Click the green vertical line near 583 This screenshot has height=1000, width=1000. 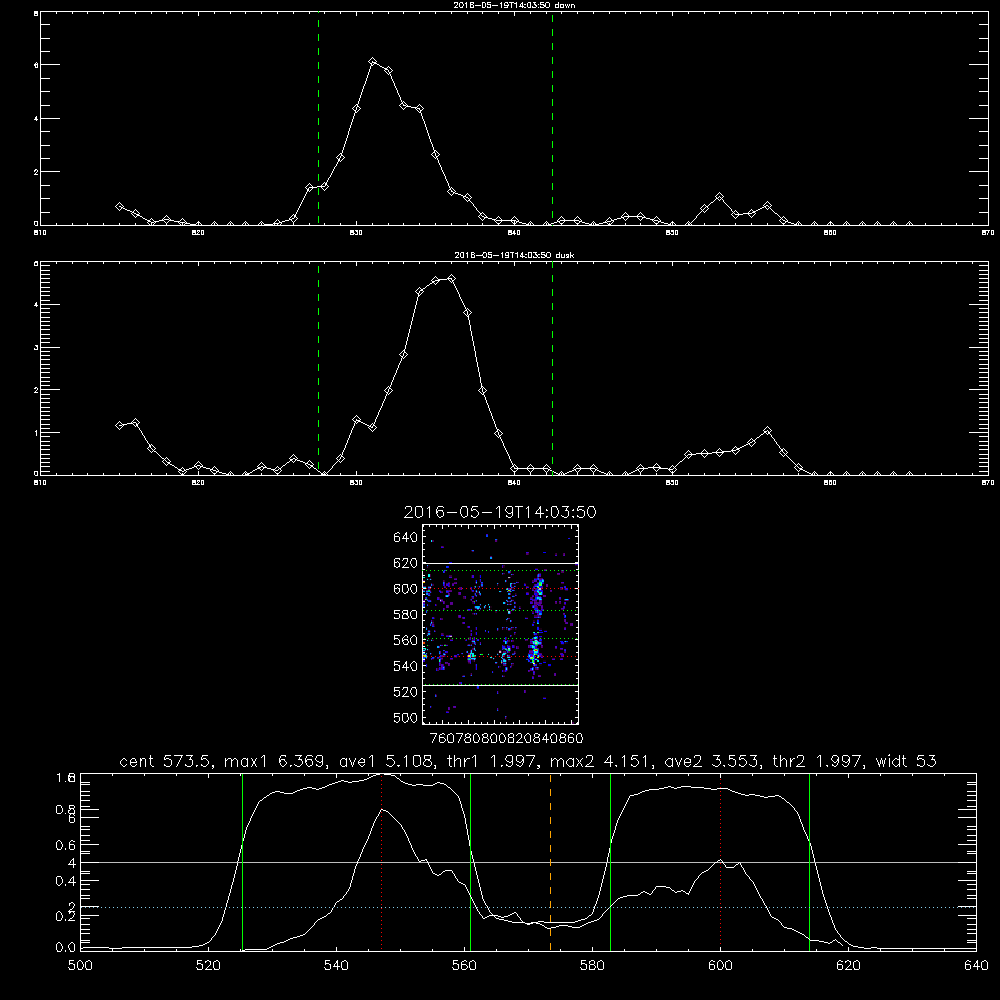point(610,862)
